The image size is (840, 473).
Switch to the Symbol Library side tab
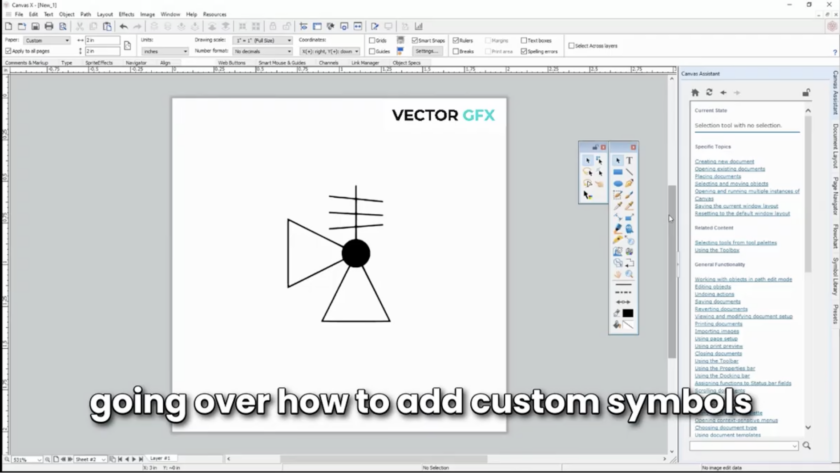tap(835, 276)
